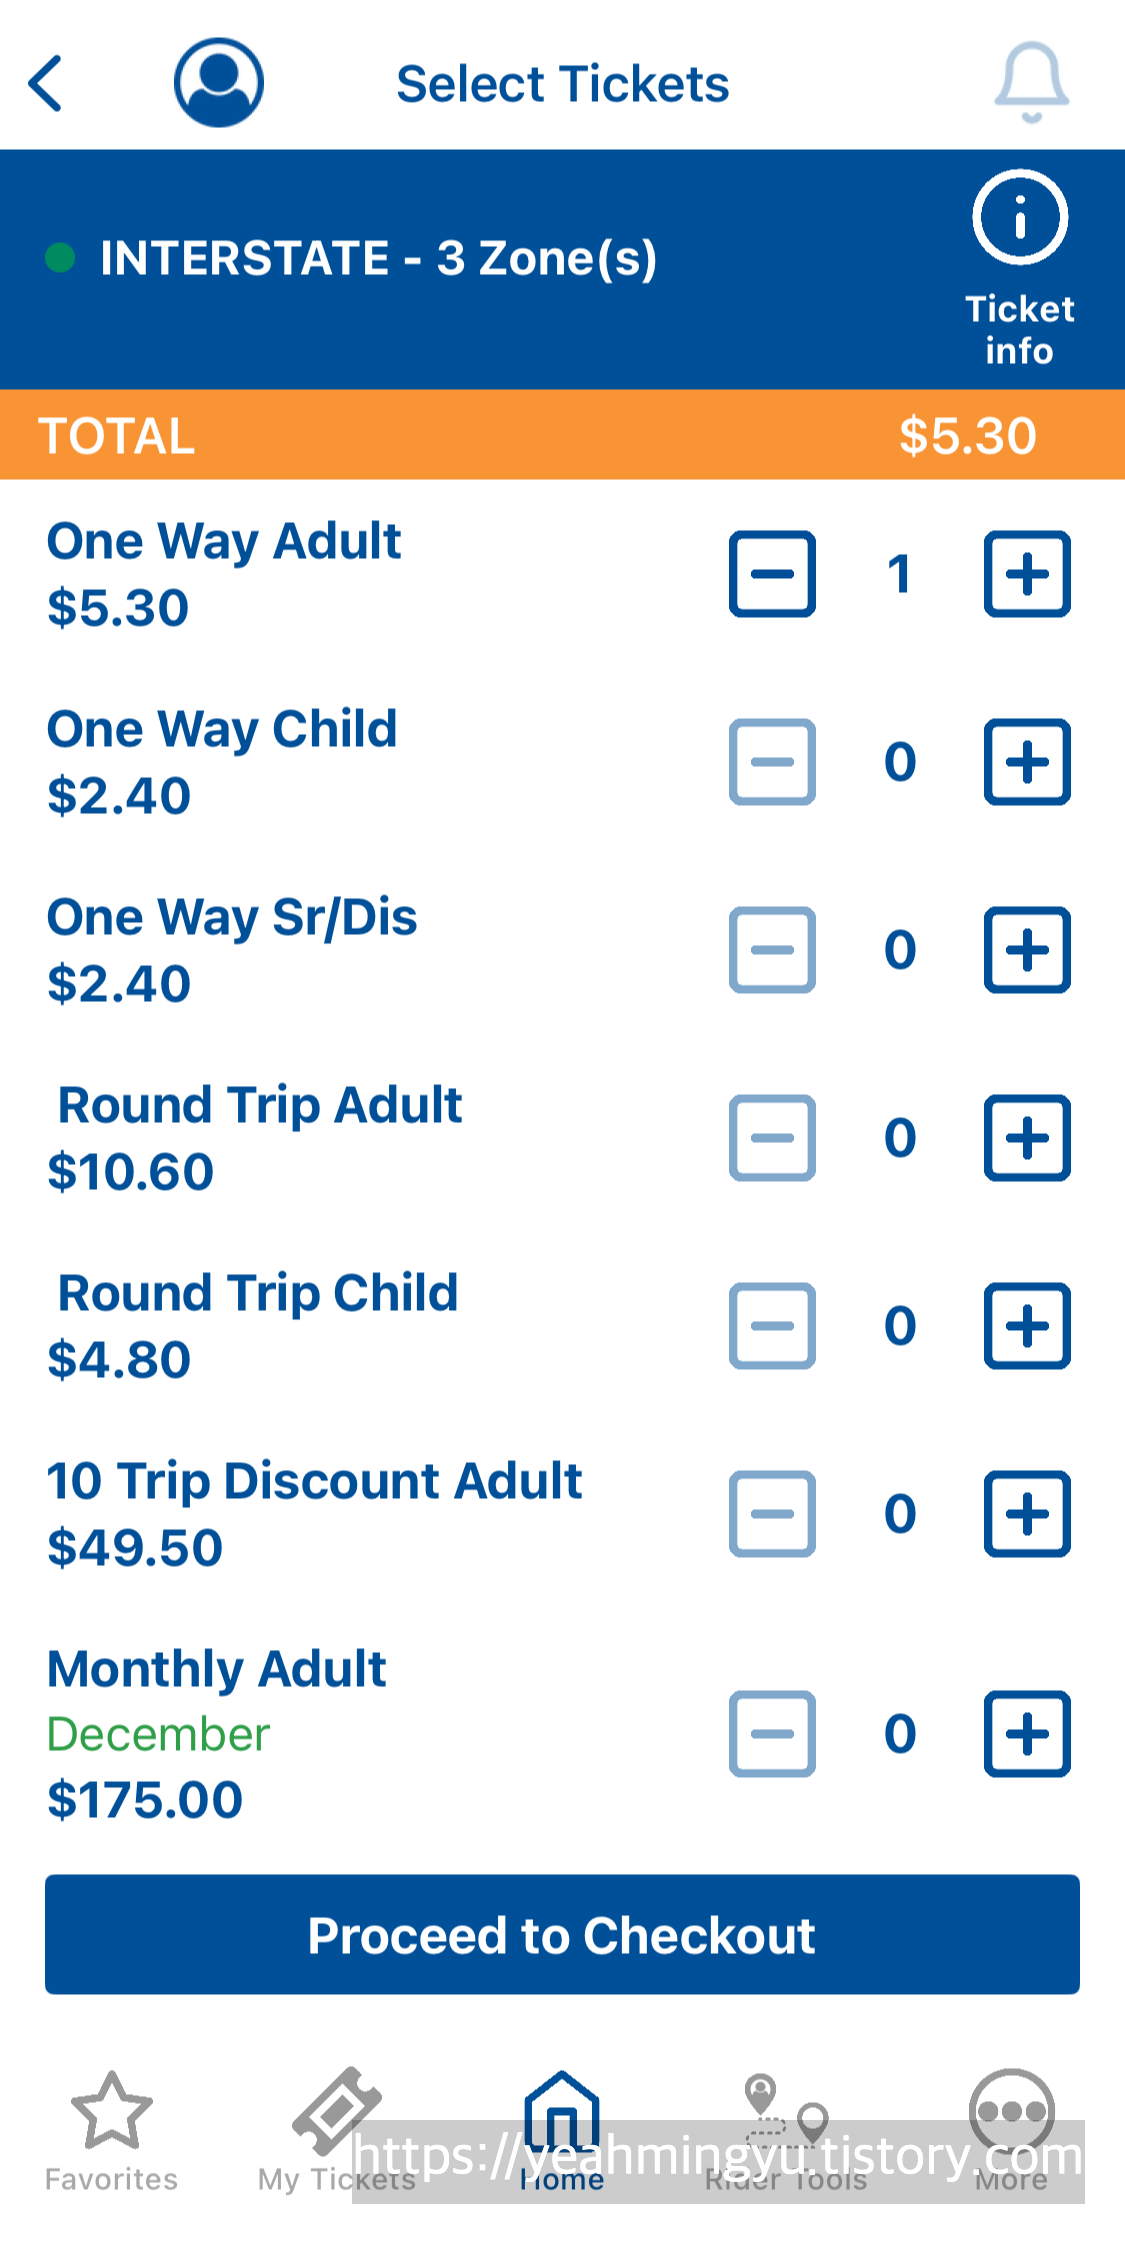Increase One Way Adult quantity
The width and height of the screenshot is (1125, 2244).
click(x=1027, y=574)
